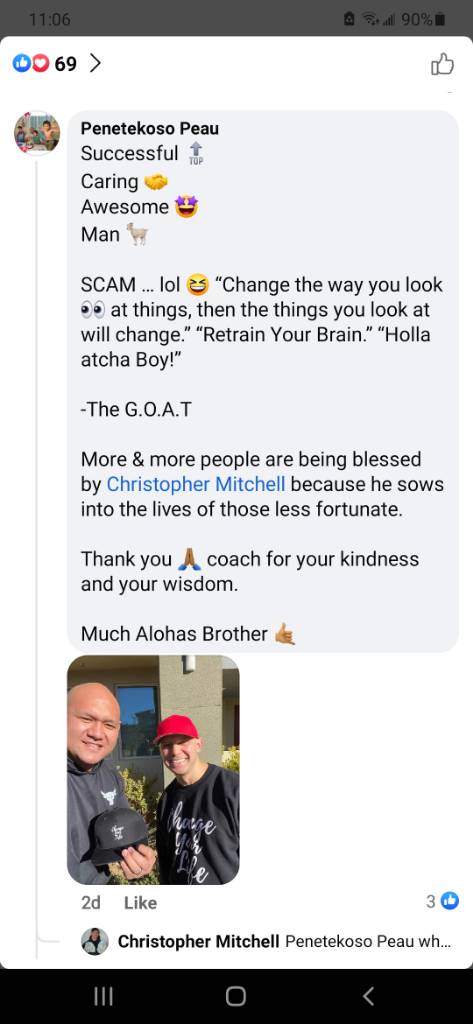The width and height of the screenshot is (473, 1024).
Task: Open the 3 likes reaction count
Action: 442,901
